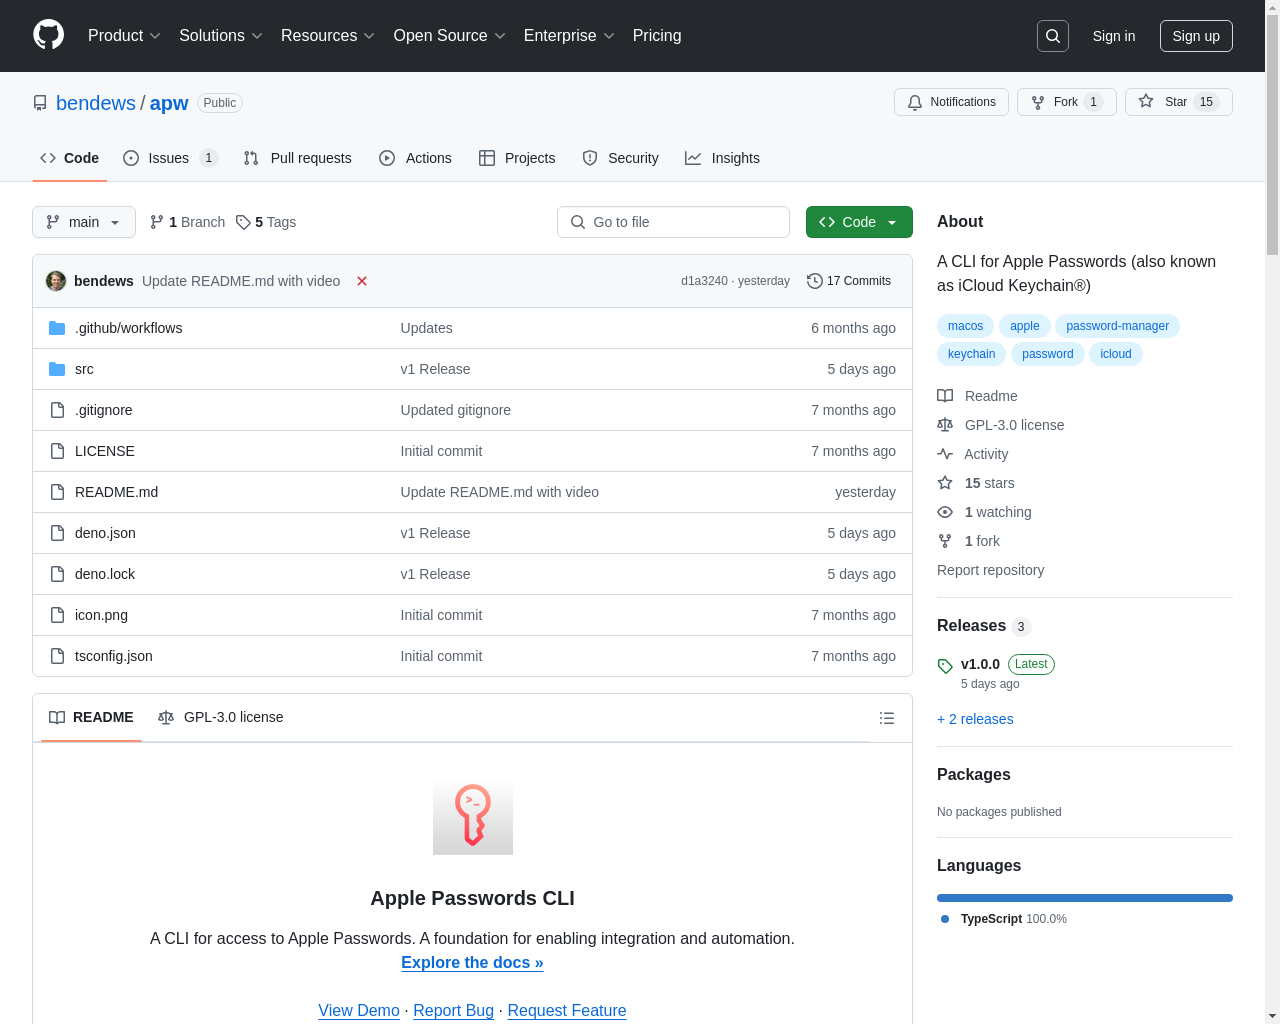
Task: Select the icloud topic tag
Action: [1116, 354]
